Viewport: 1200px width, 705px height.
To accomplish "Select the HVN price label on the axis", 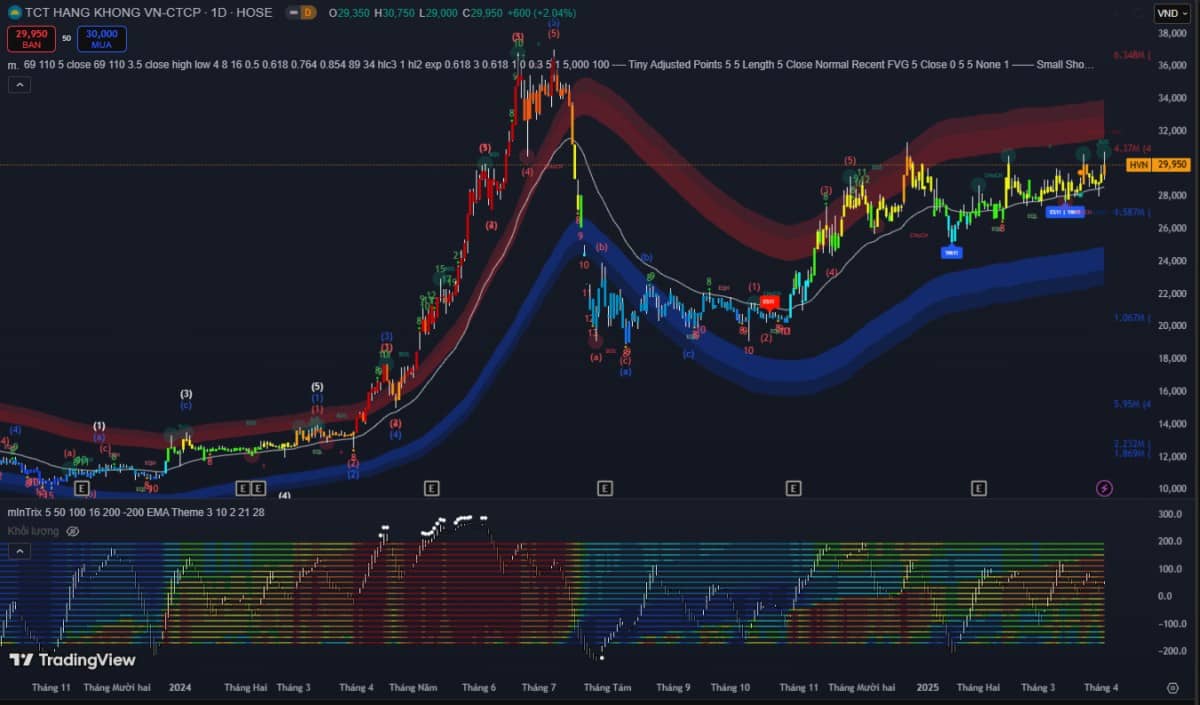I will (x=1137, y=165).
